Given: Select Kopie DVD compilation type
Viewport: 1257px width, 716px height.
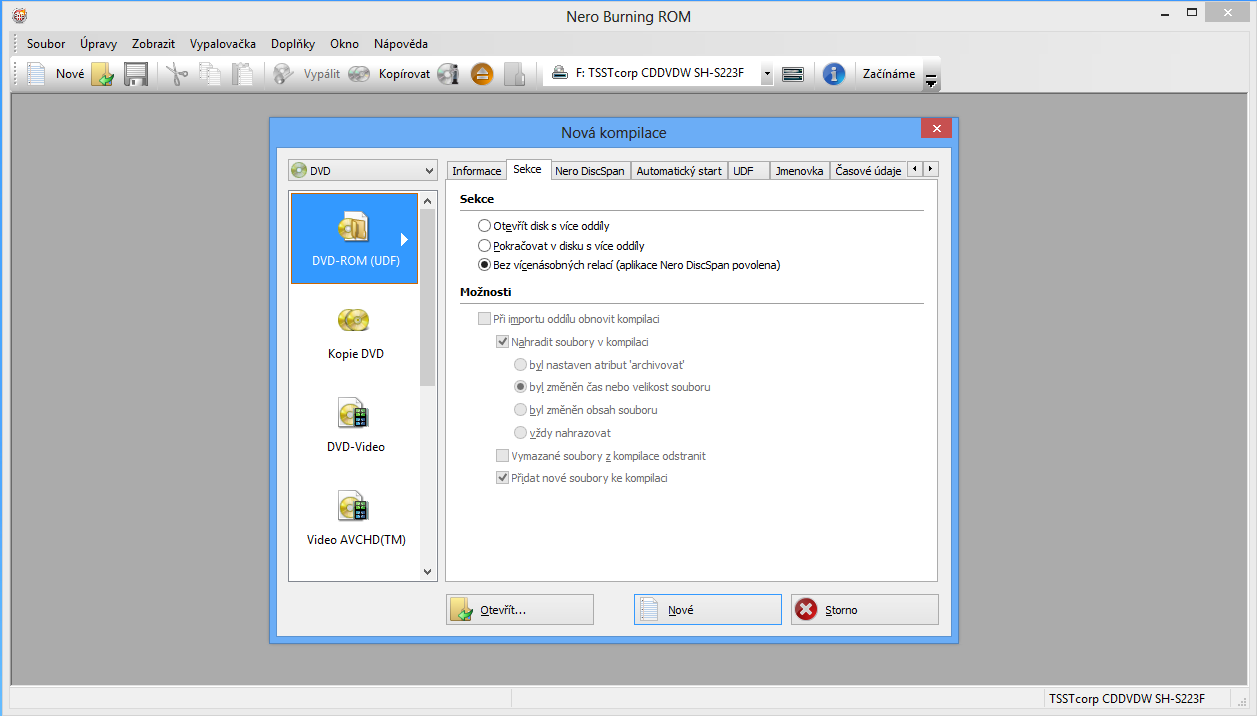Looking at the screenshot, I should (x=355, y=334).
